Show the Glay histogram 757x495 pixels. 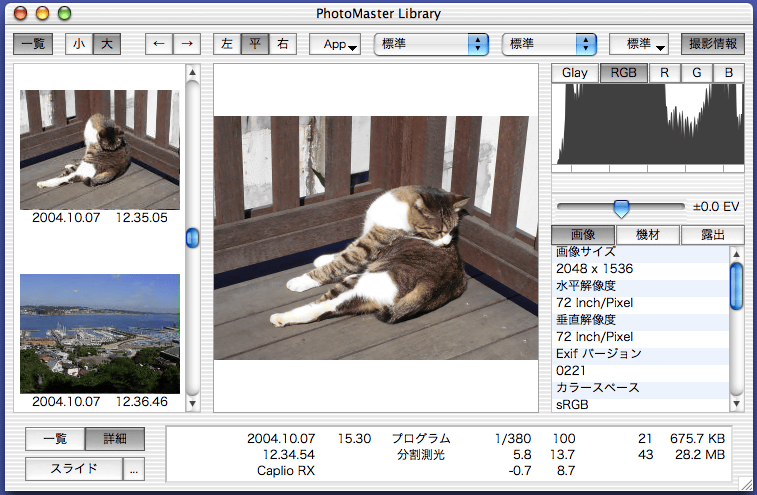[x=575, y=73]
